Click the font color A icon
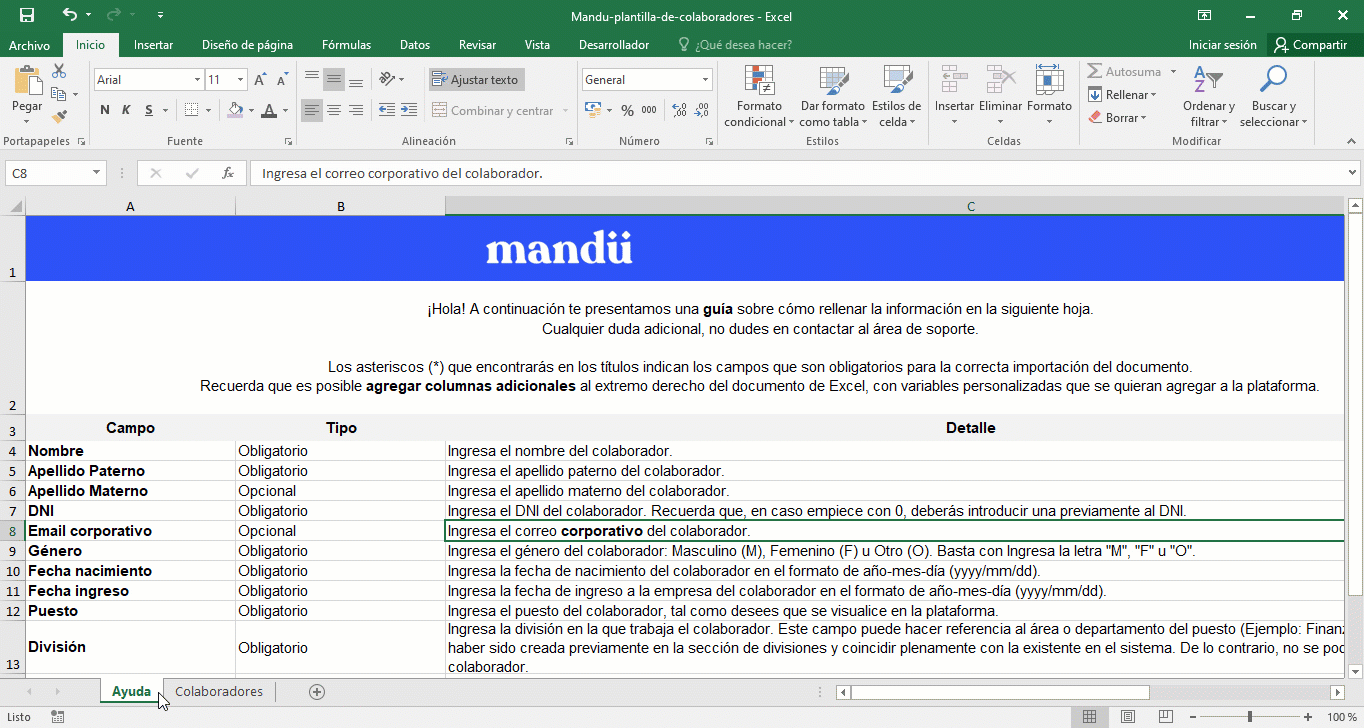Screen dimensions: 1364x728 pyautogui.click(x=271, y=110)
